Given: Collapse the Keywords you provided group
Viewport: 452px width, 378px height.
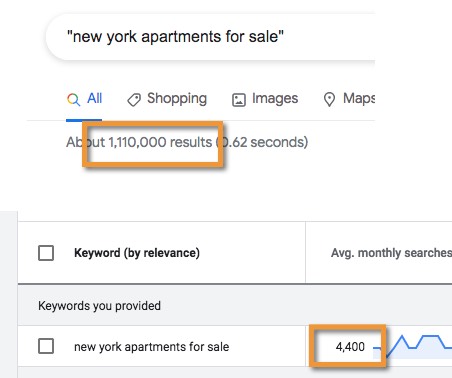Looking at the screenshot, I should coord(99,306).
